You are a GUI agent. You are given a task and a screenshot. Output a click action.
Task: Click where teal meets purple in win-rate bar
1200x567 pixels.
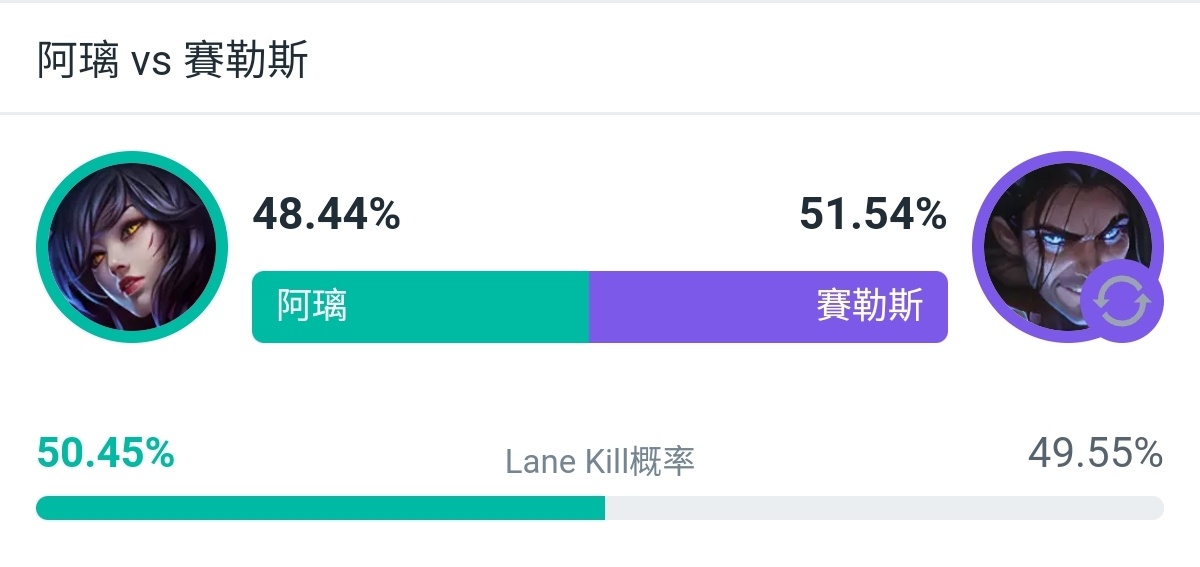pos(589,307)
